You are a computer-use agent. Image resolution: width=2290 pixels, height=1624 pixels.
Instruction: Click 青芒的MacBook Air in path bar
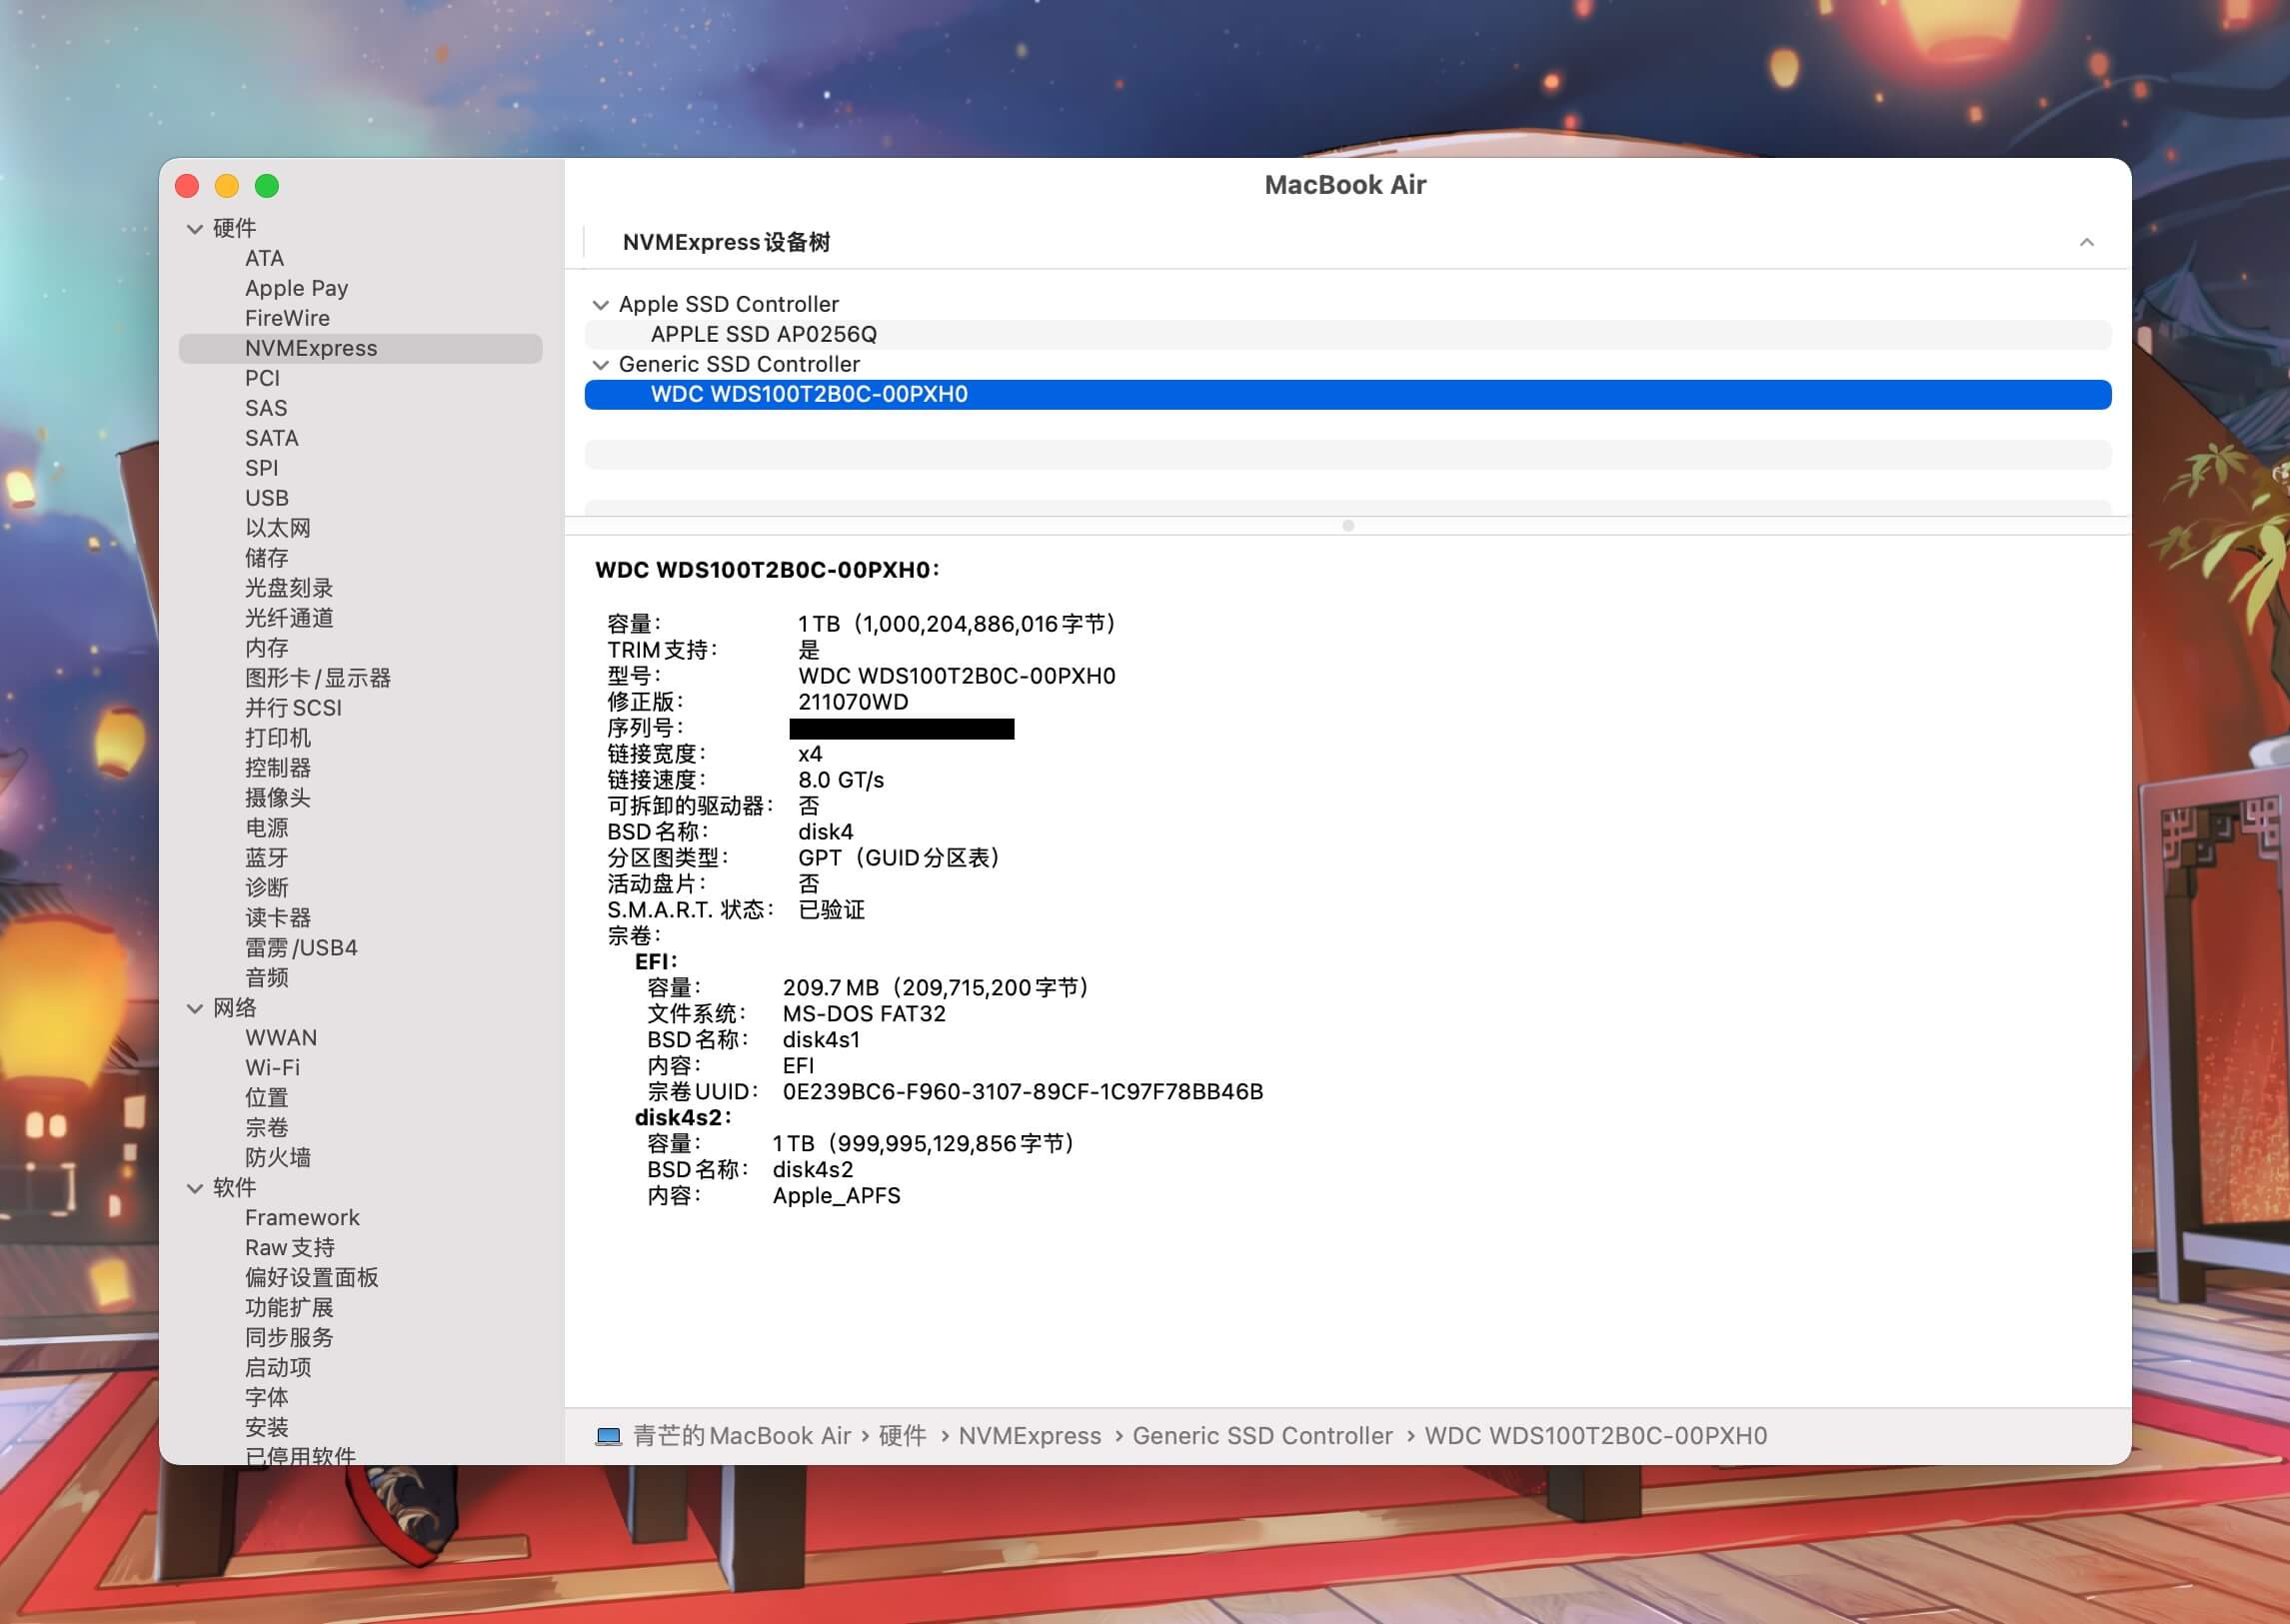click(741, 1436)
